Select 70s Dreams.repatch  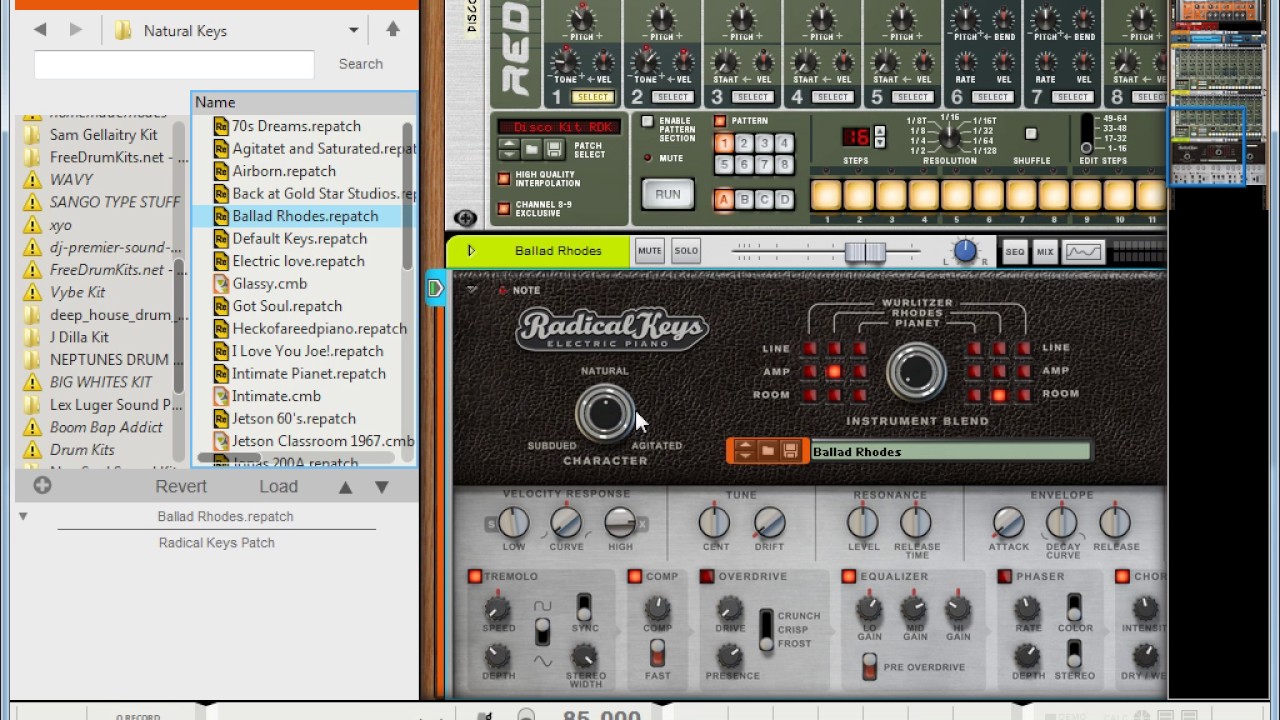tap(296, 126)
